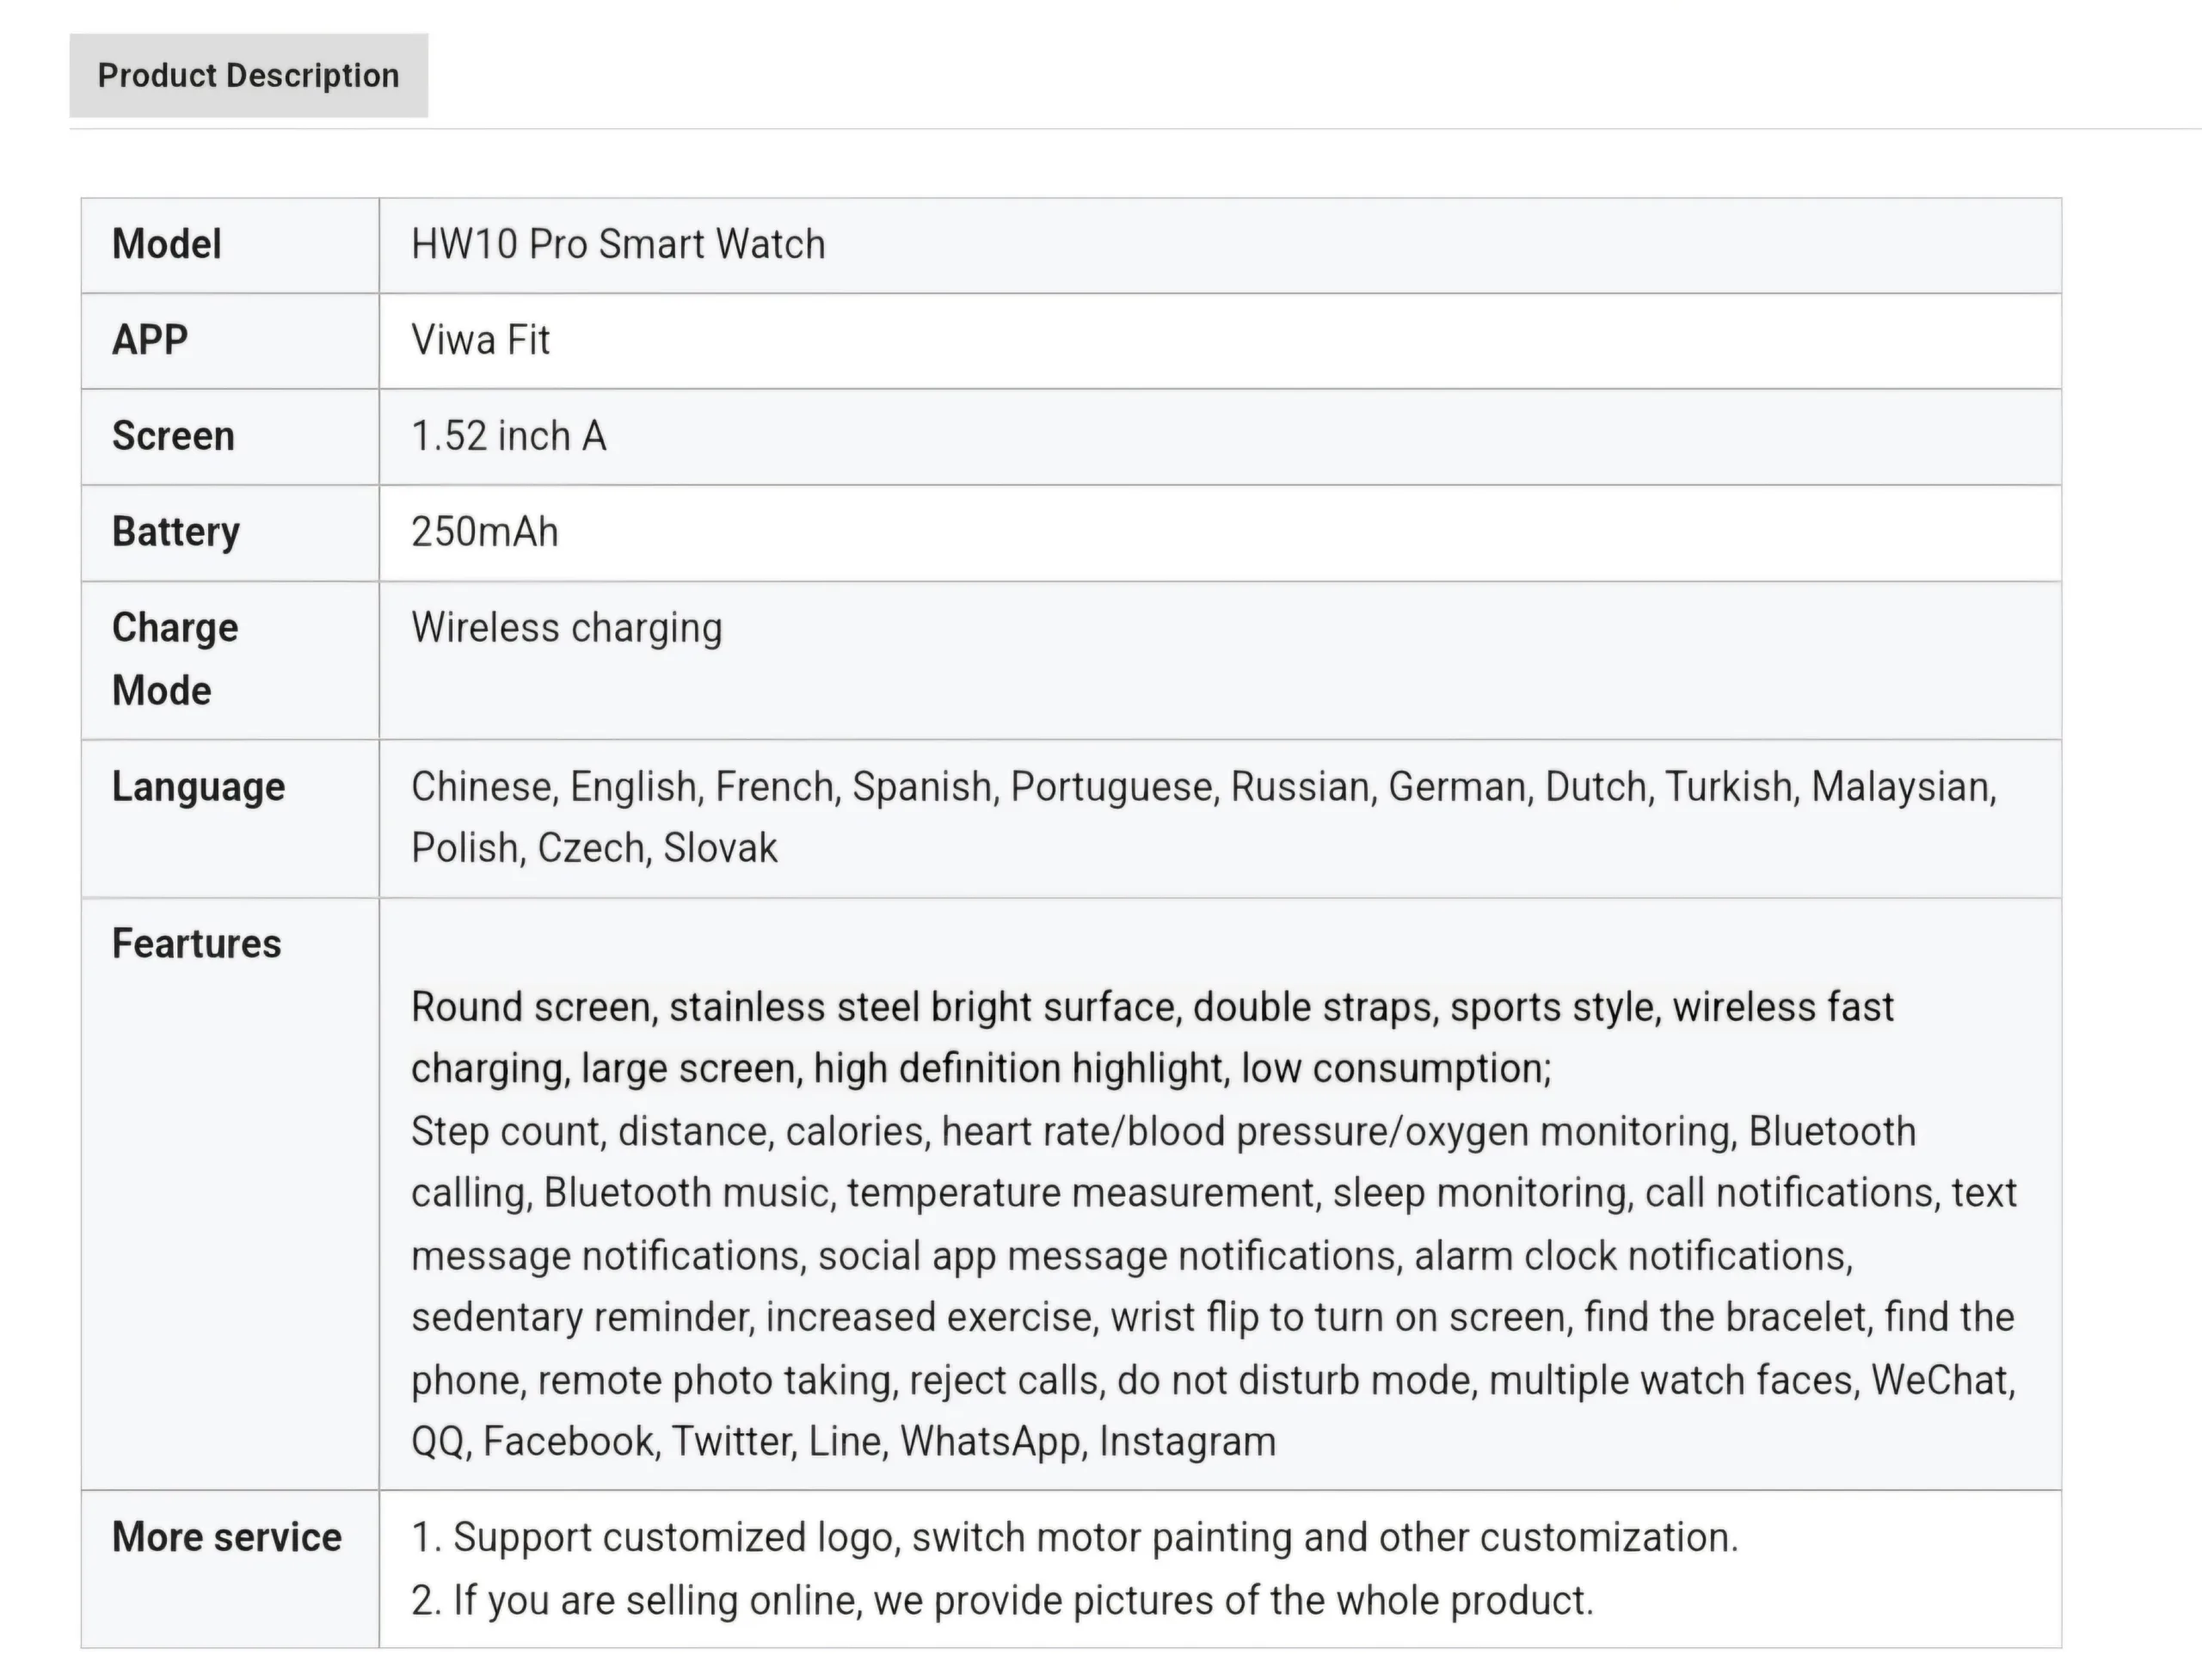Image resolution: width=2202 pixels, height=1680 pixels.
Task: Click the Charge Mode label
Action: tap(175, 659)
